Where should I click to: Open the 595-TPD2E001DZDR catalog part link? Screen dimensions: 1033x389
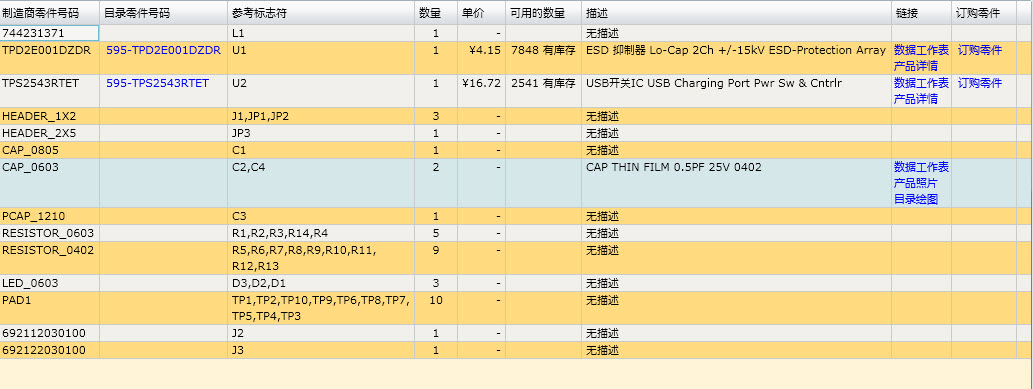tap(163, 50)
